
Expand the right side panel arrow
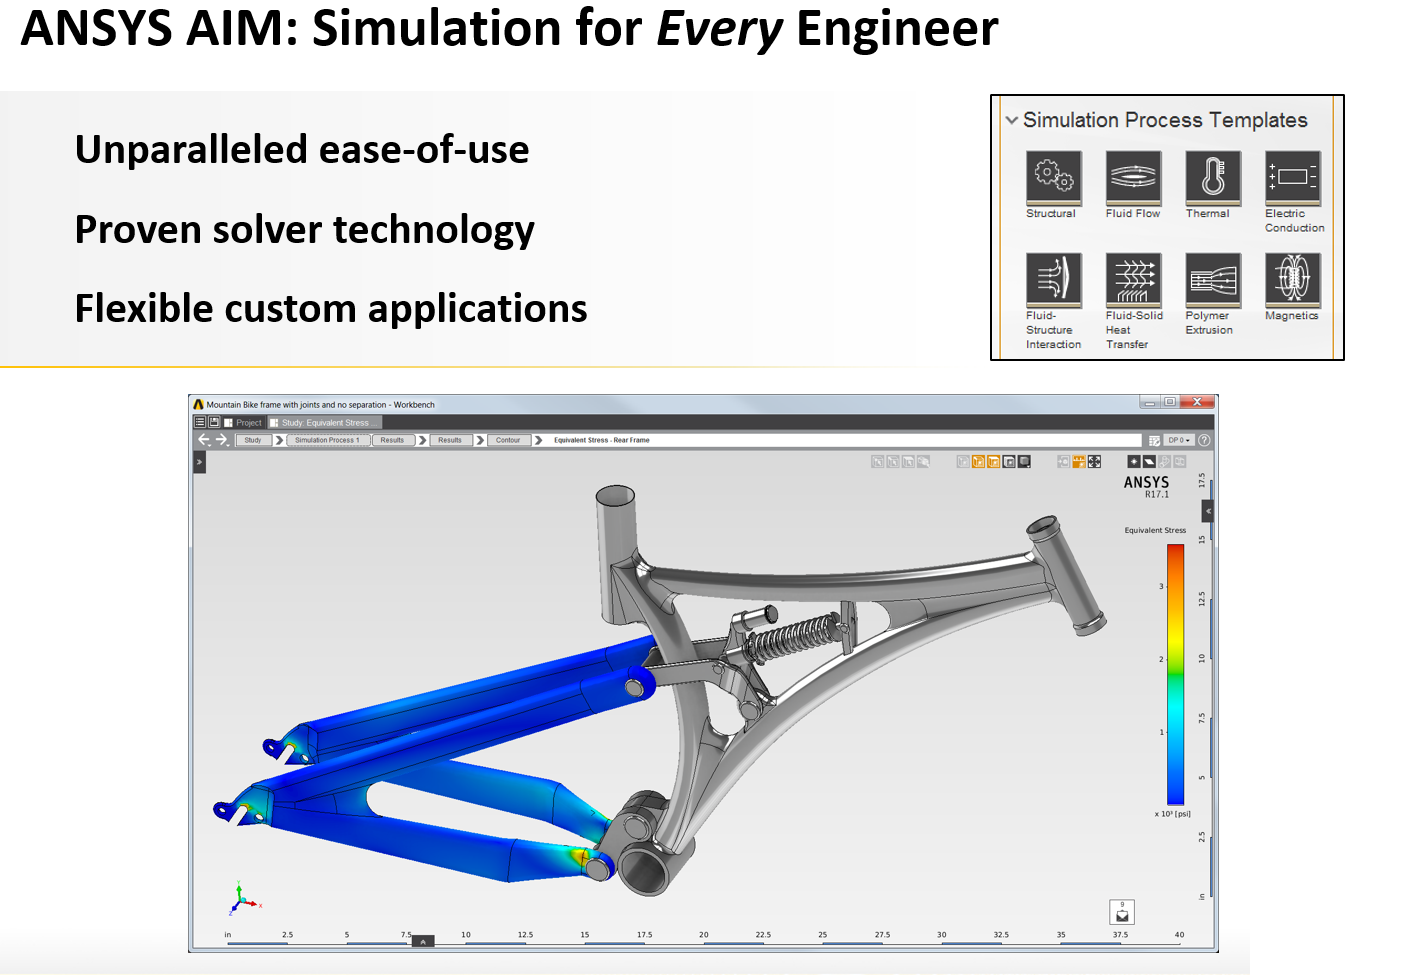click(x=1208, y=511)
